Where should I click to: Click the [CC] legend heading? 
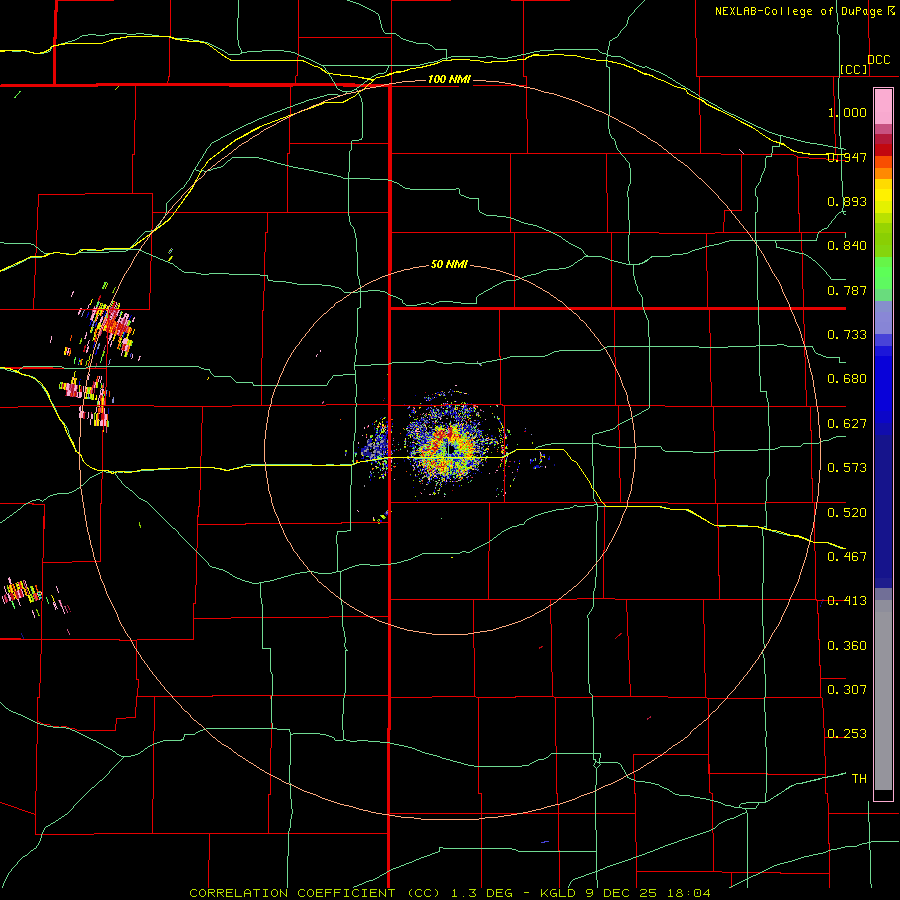pos(854,69)
